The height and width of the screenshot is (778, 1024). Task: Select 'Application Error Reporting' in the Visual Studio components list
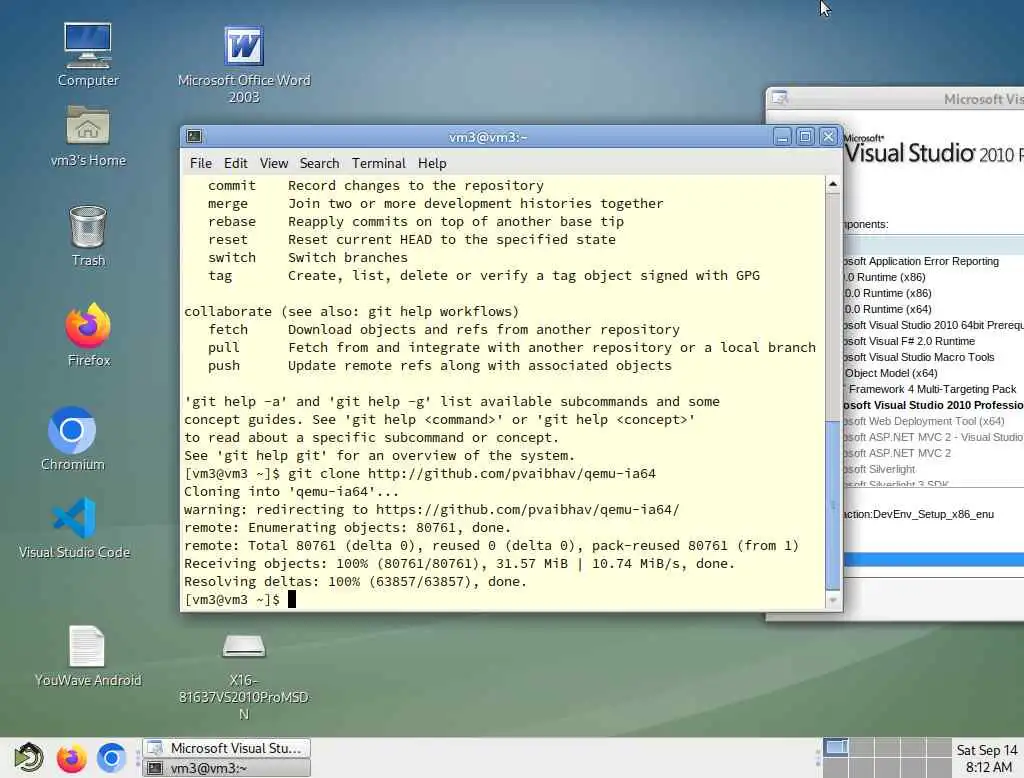coord(921,261)
